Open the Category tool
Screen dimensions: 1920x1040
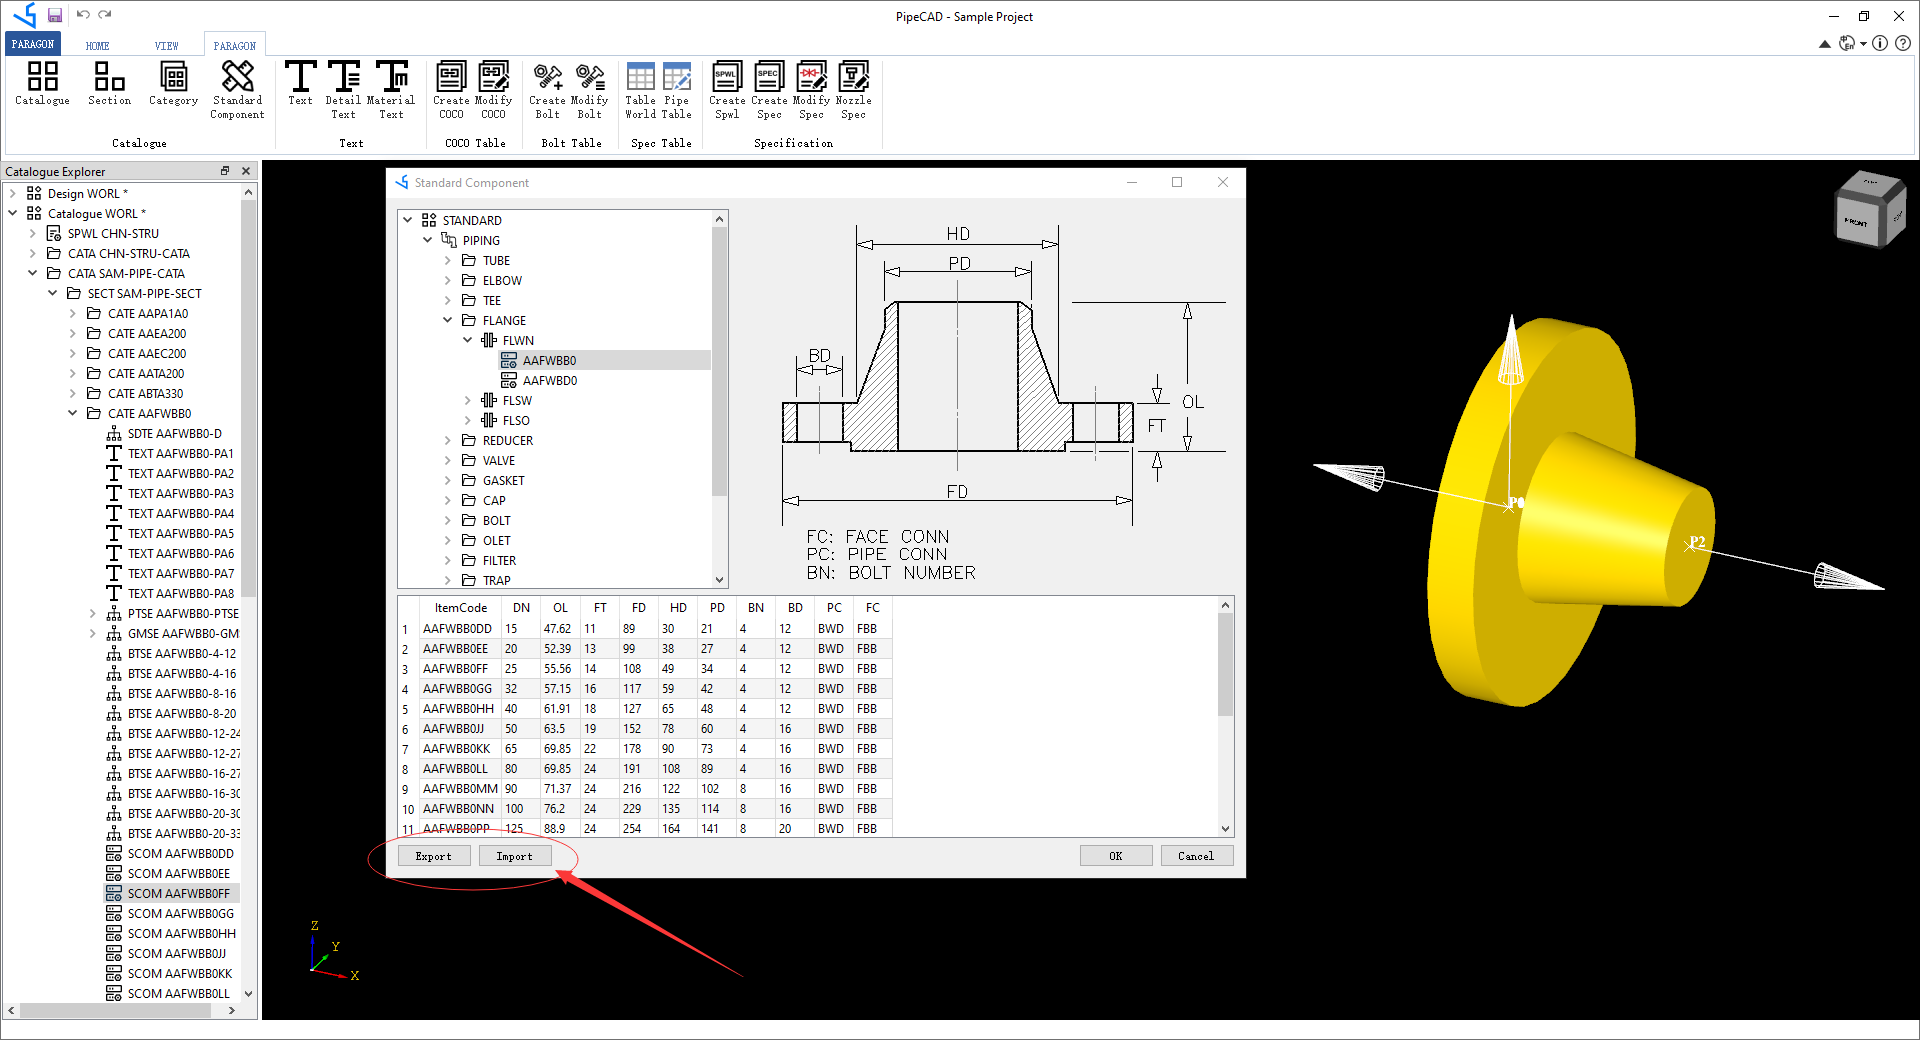[172, 88]
